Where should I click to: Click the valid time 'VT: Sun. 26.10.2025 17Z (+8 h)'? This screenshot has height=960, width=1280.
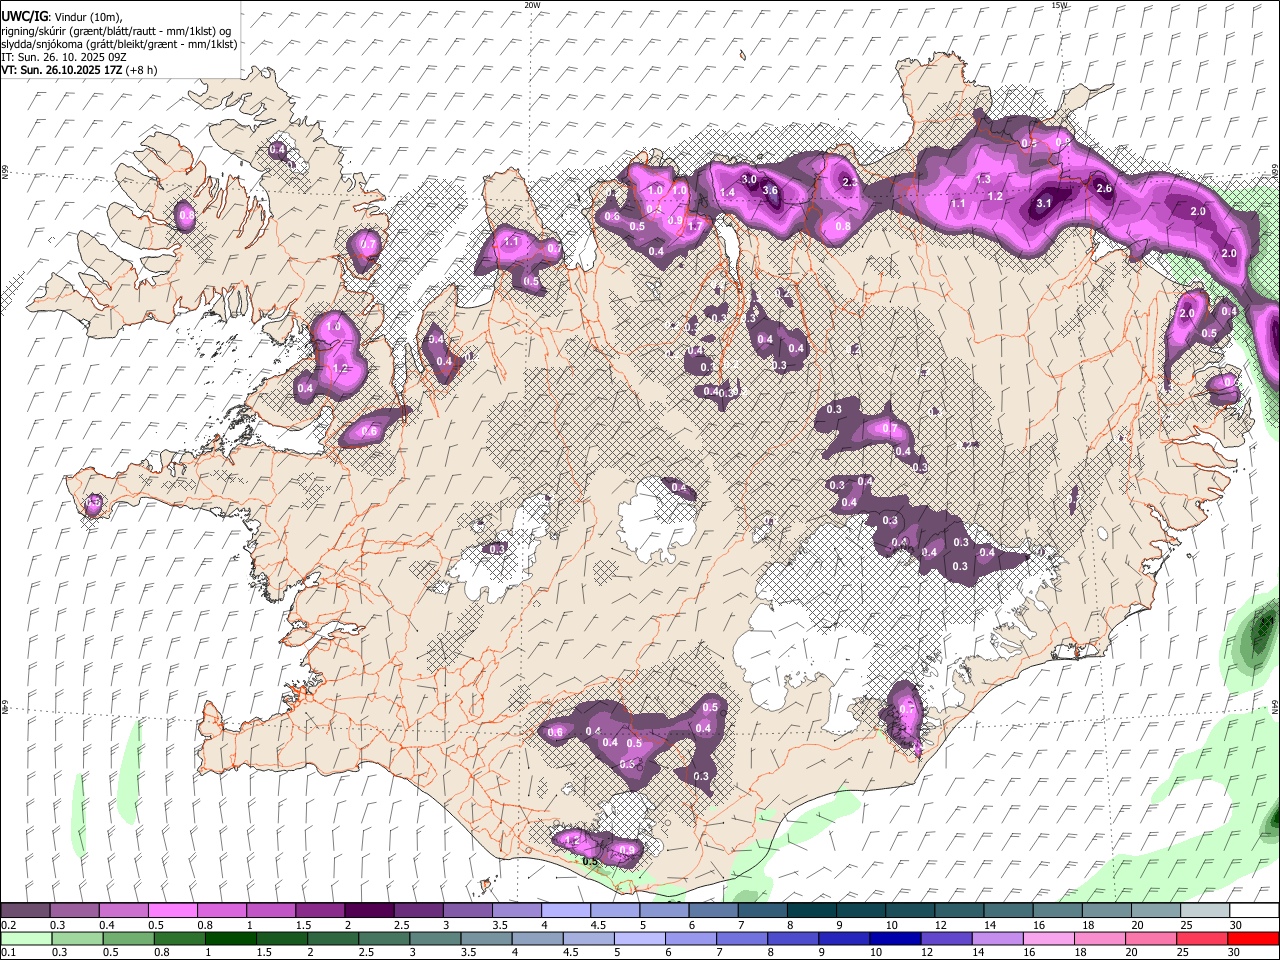click(79, 70)
